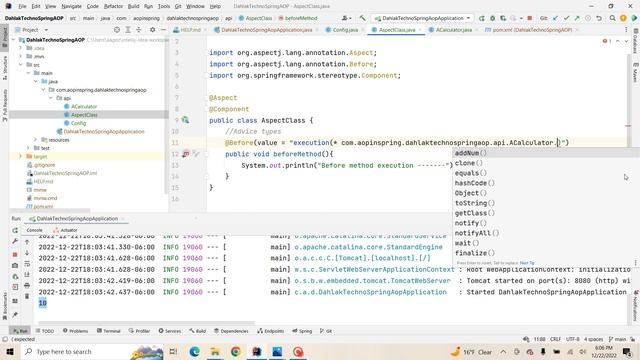Click the Git update project arrow

pyautogui.click(x=556, y=18)
